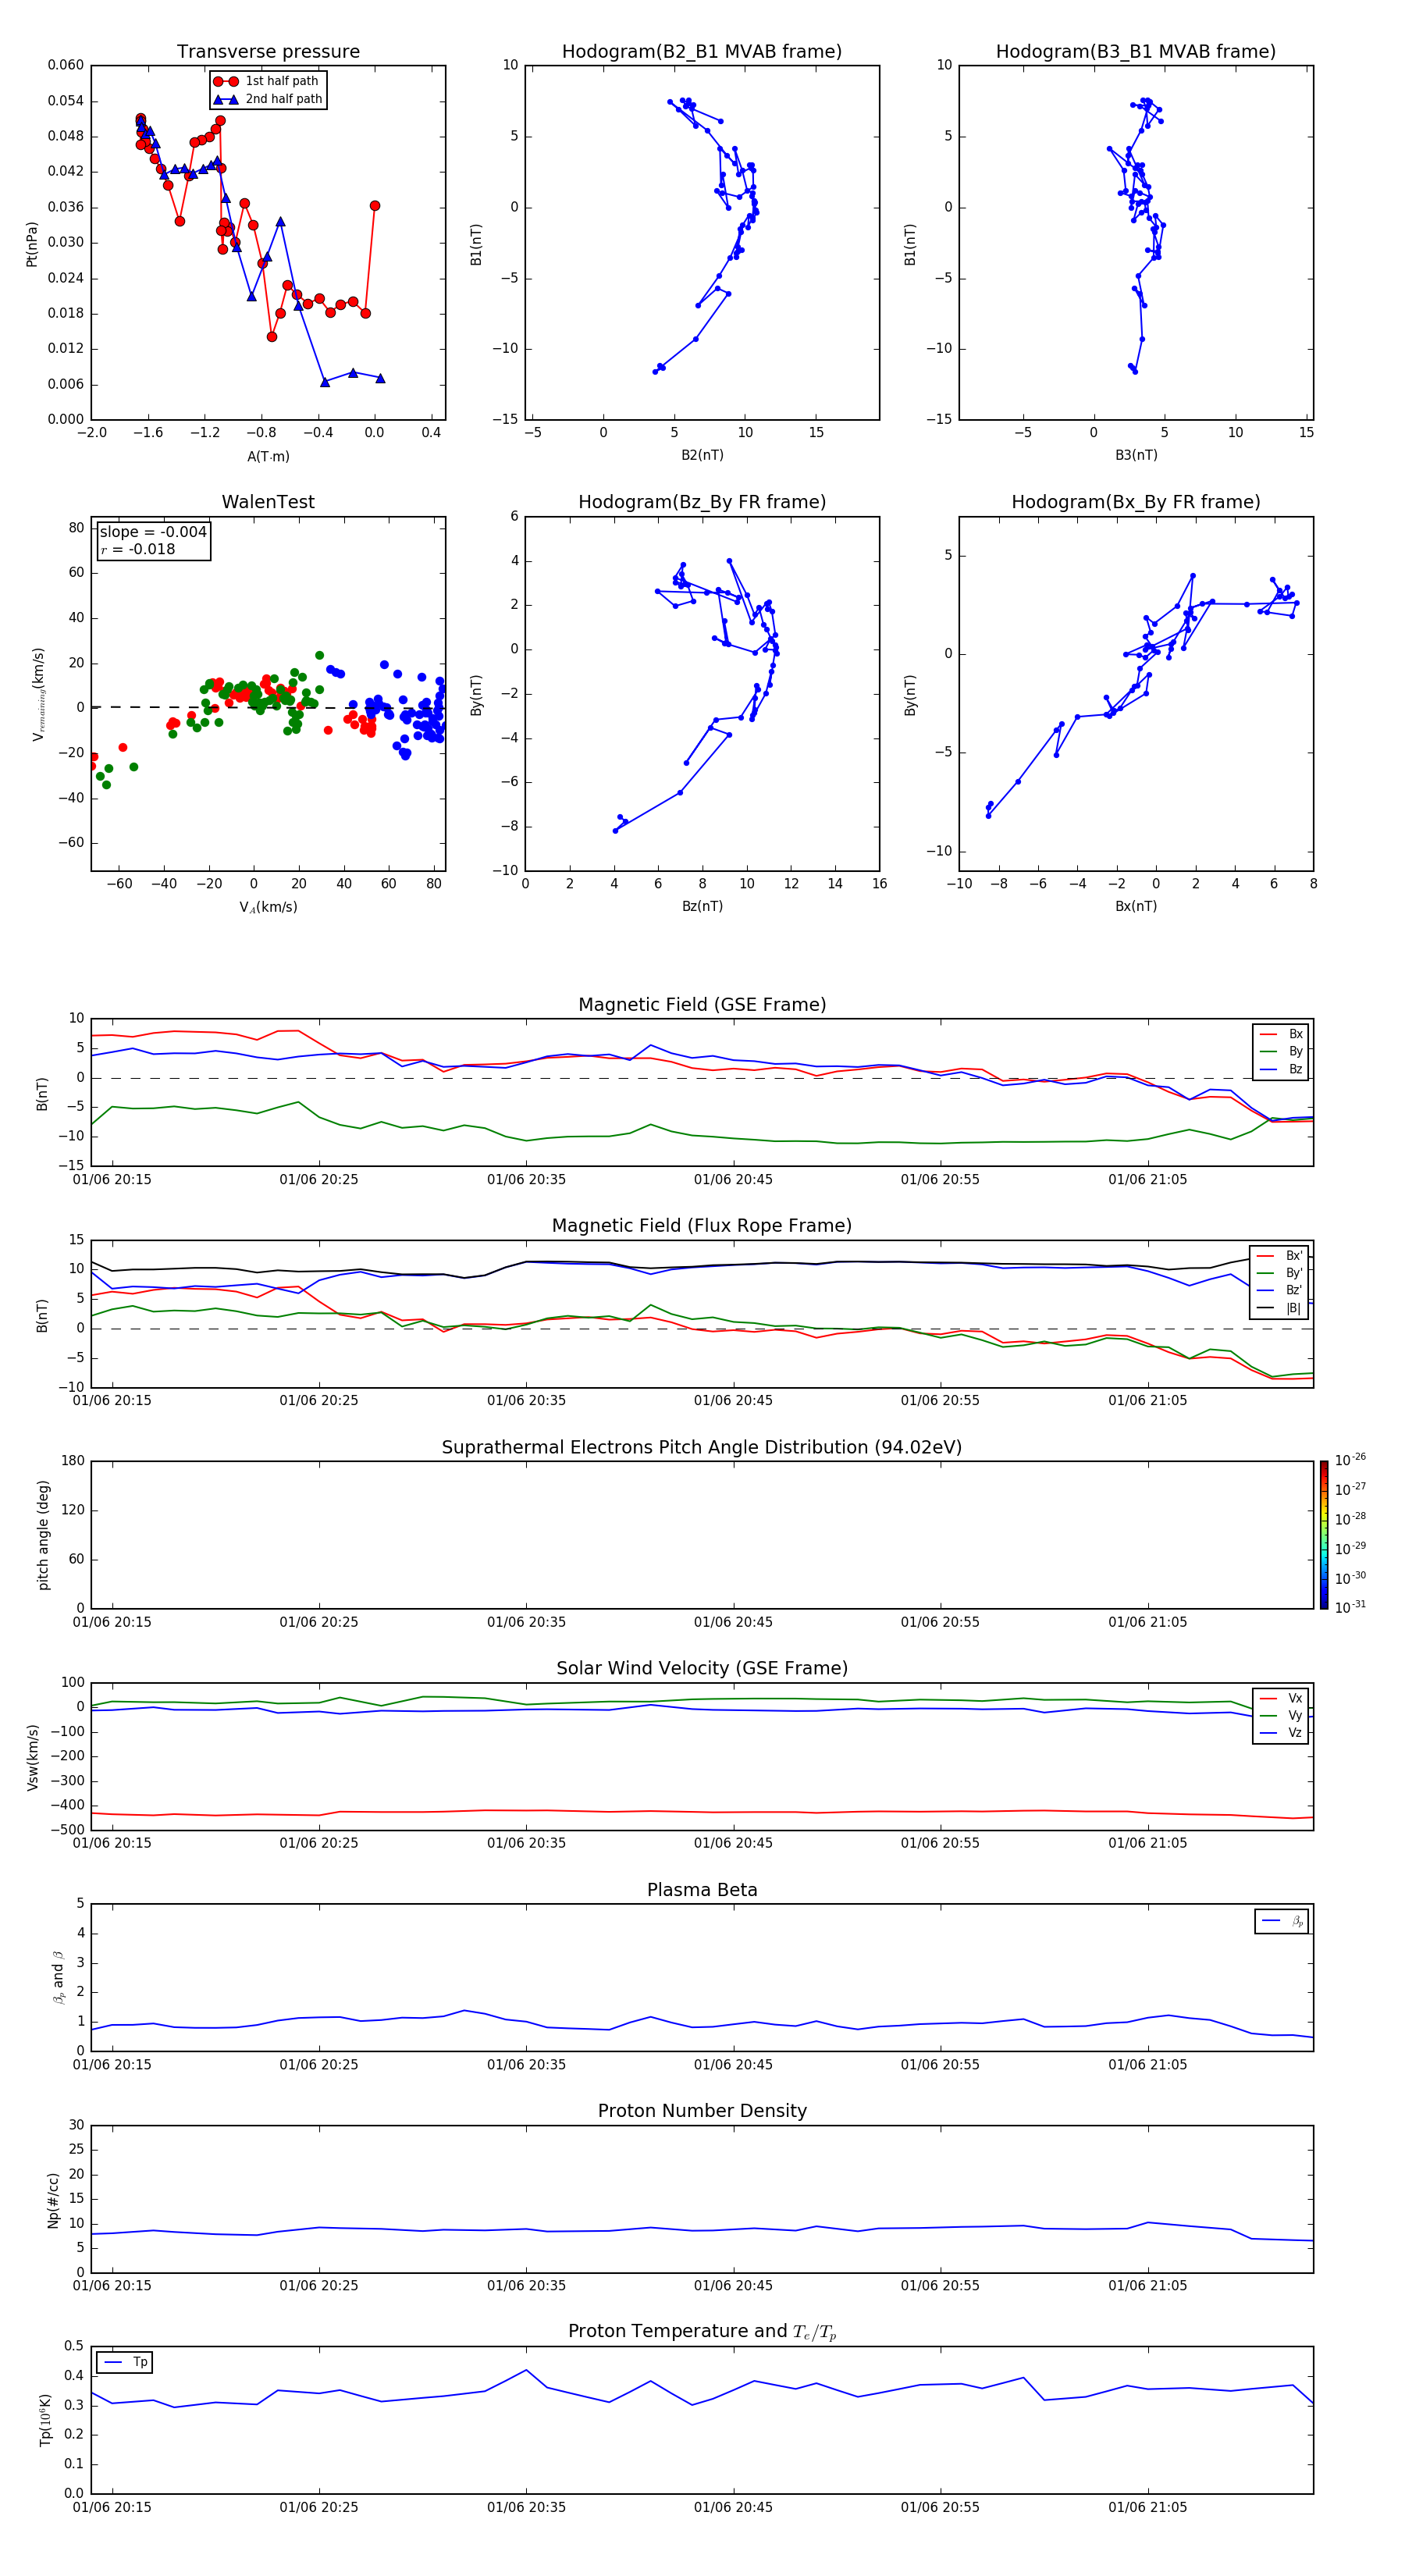The width and height of the screenshot is (1405, 2576).
Task: Click the 'Pt(nPa)' y-axis label
Action: [x=32, y=244]
